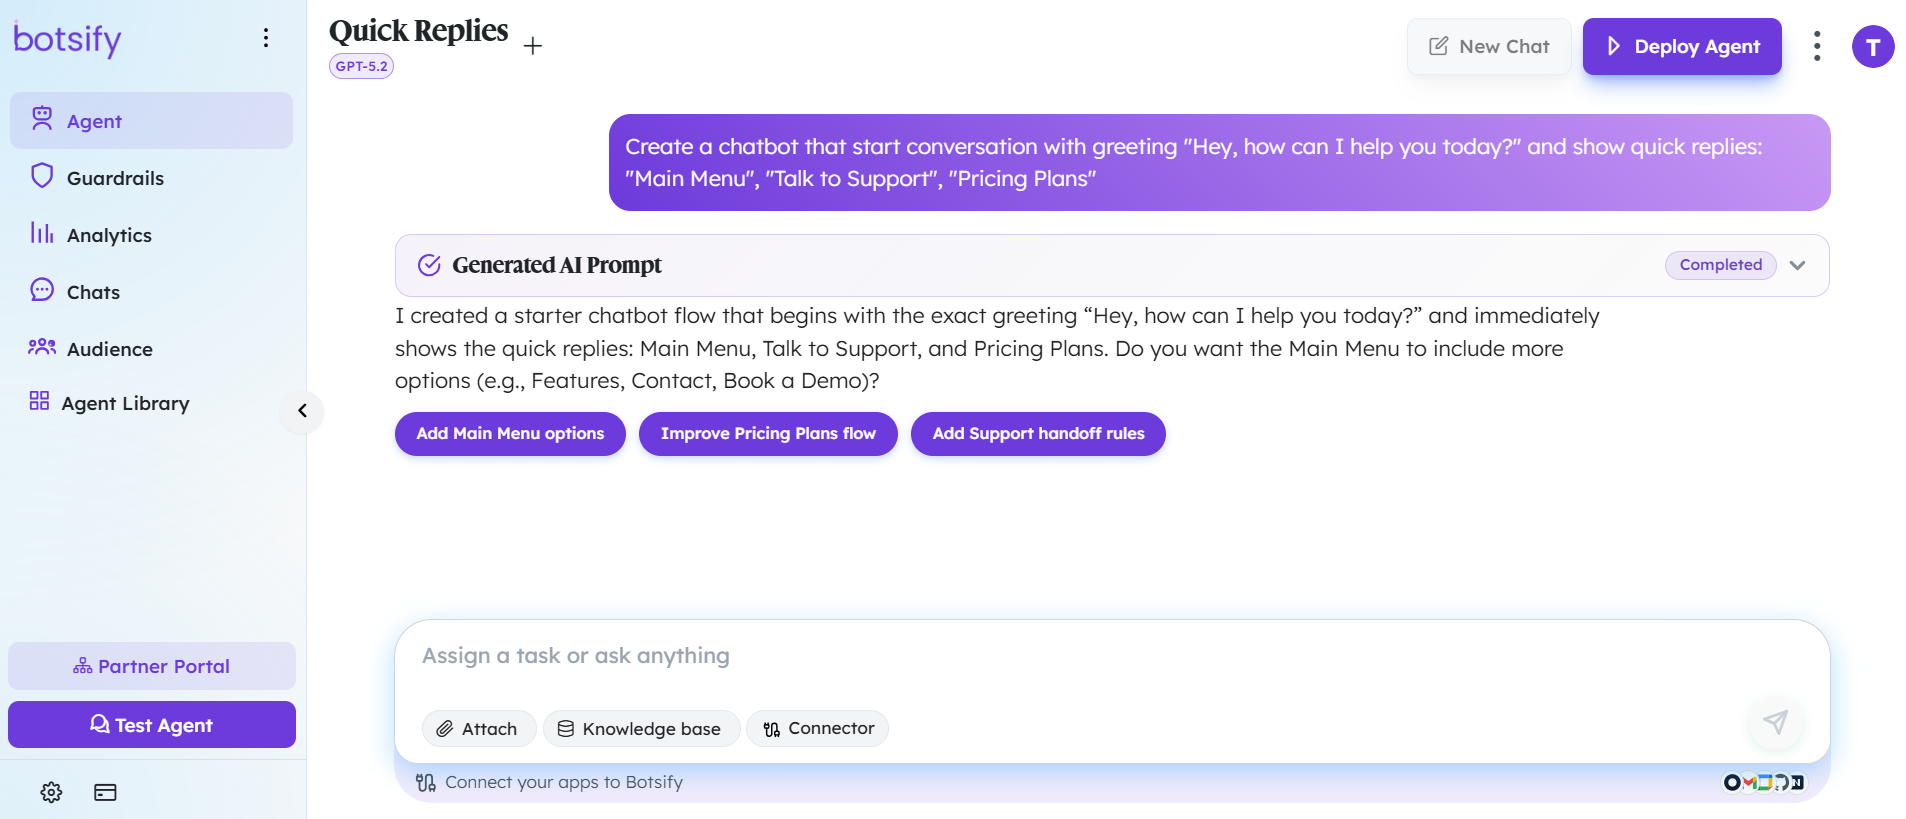The height and width of the screenshot is (819, 1906).
Task: Expand the Generated AI Prompt panel chevron
Action: pyautogui.click(x=1797, y=265)
